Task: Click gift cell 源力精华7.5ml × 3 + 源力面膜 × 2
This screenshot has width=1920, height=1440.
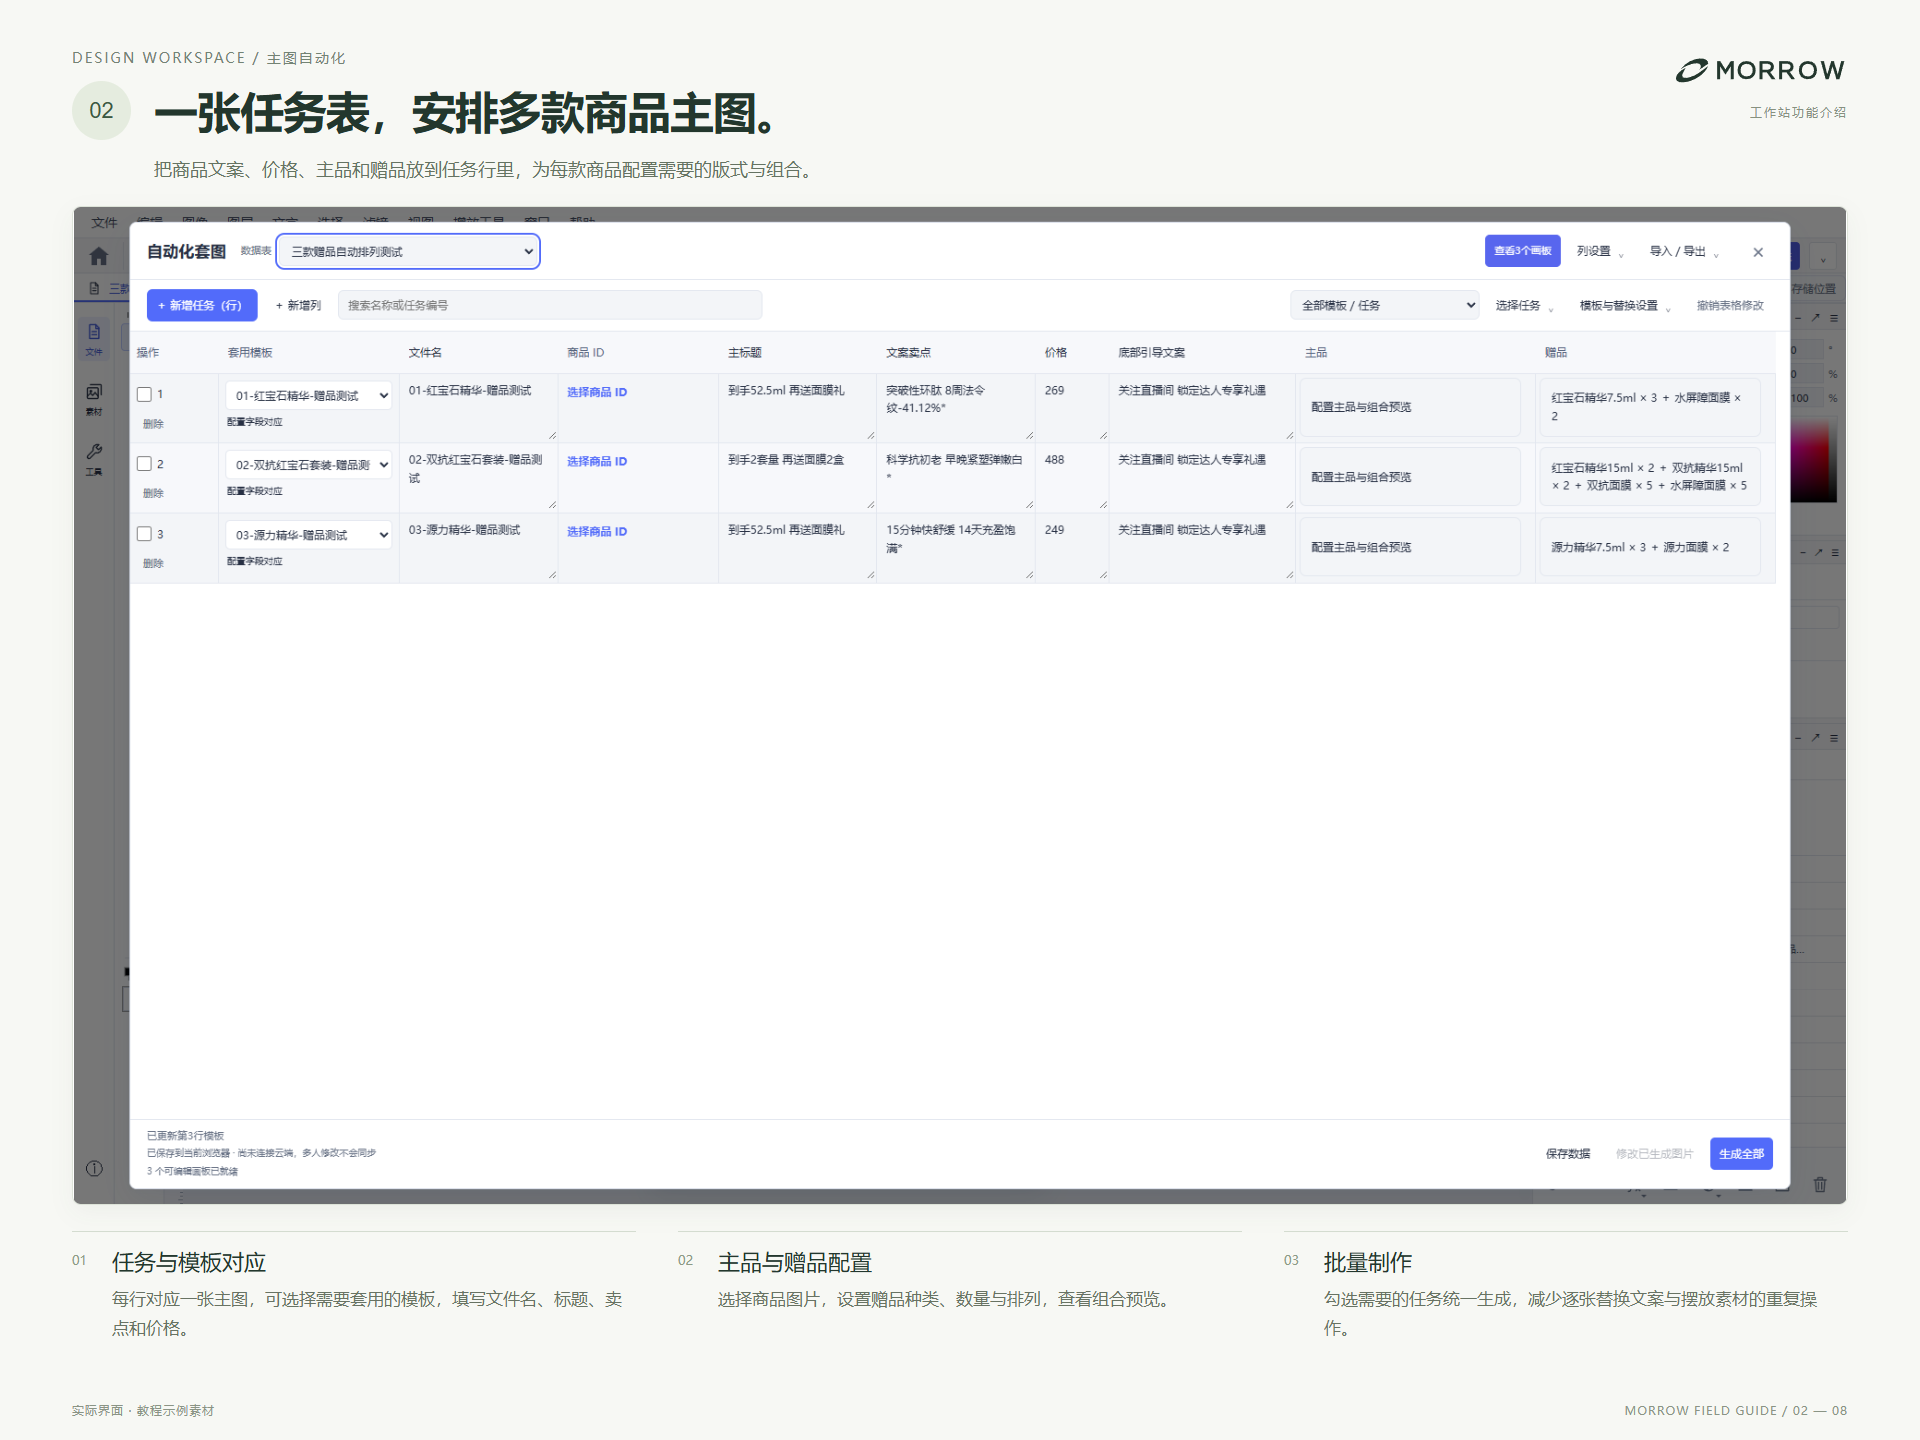Action: click(x=1649, y=547)
